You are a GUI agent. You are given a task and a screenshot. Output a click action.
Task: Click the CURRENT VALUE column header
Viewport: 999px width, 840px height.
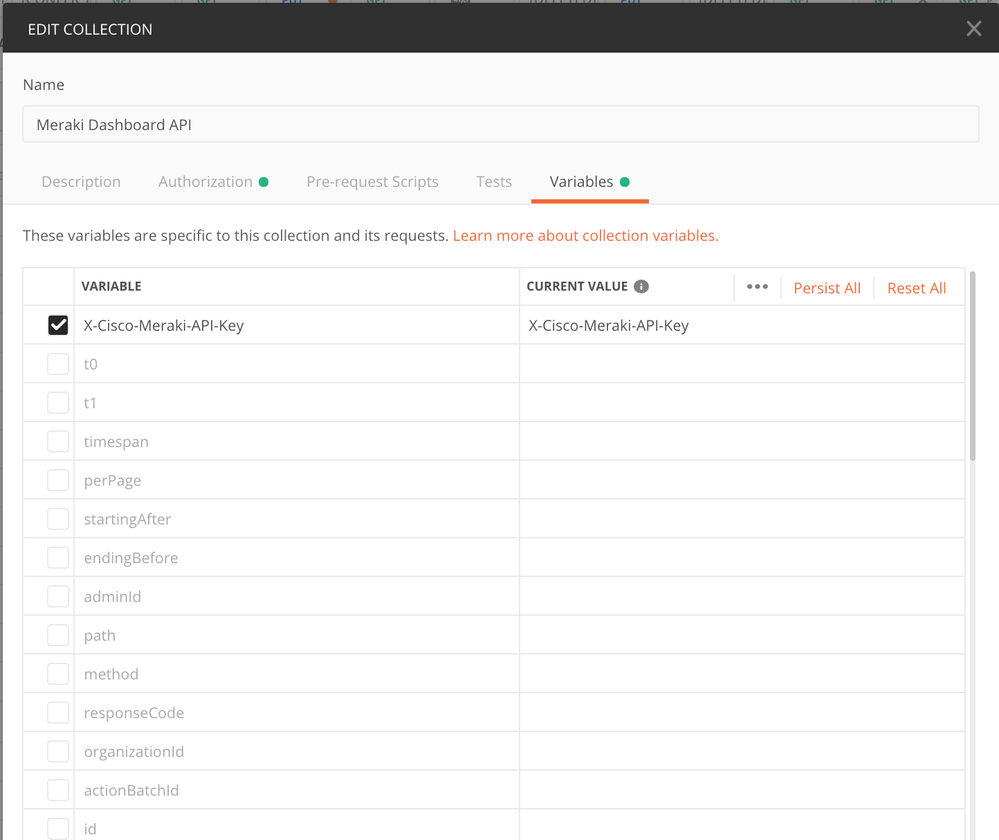(577, 286)
